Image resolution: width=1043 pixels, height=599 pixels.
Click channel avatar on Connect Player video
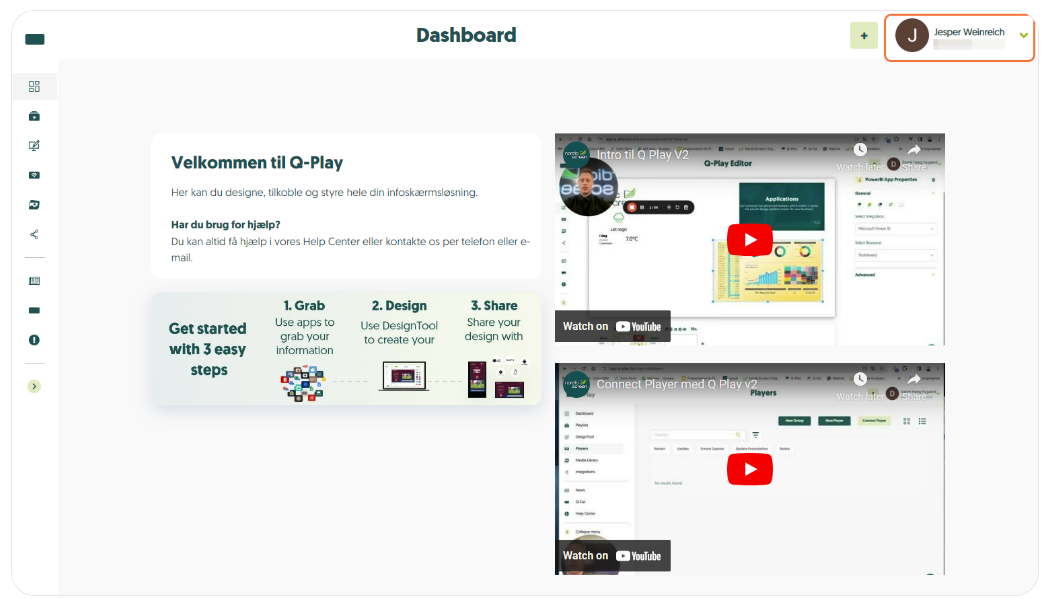(576, 384)
